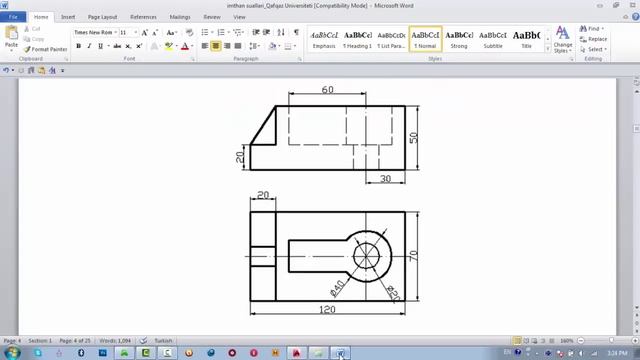This screenshot has width=640, height=360.
Task: Click the Shading paint bucket button
Action: tap(273, 46)
